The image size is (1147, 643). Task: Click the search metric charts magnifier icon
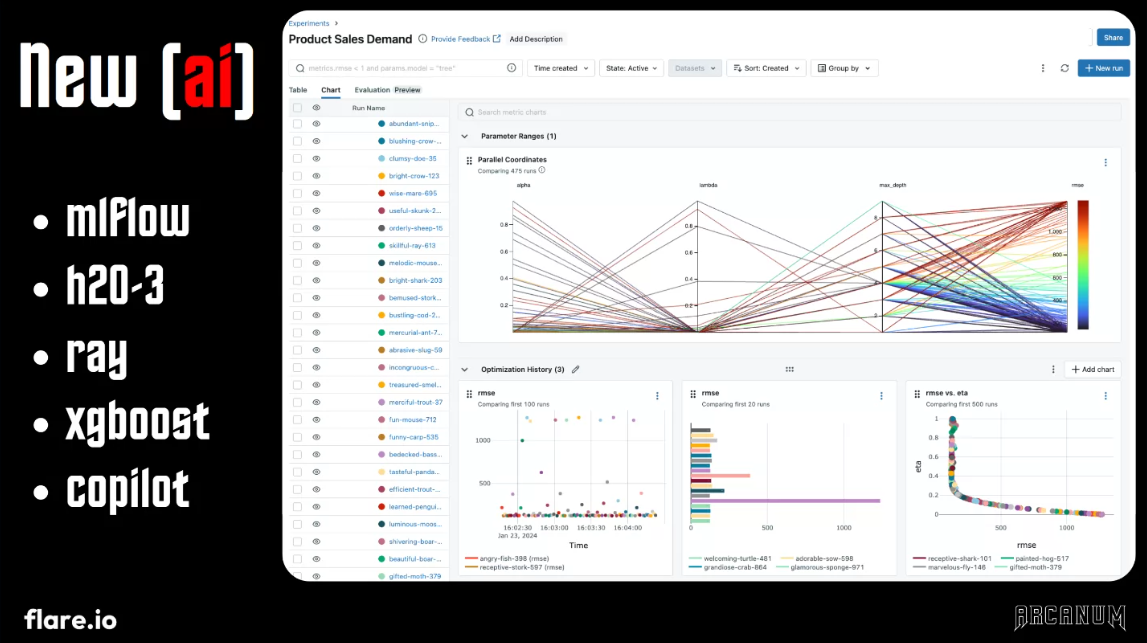(x=470, y=113)
